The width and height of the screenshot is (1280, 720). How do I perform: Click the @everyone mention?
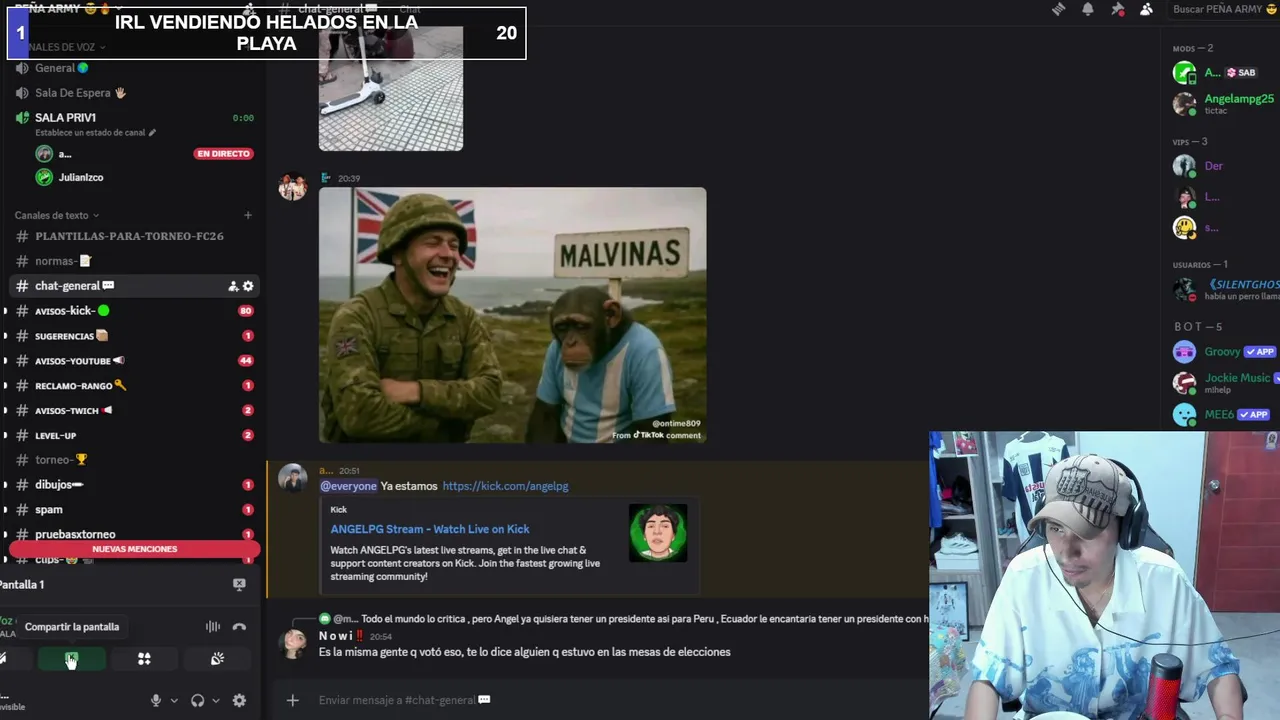click(x=348, y=486)
